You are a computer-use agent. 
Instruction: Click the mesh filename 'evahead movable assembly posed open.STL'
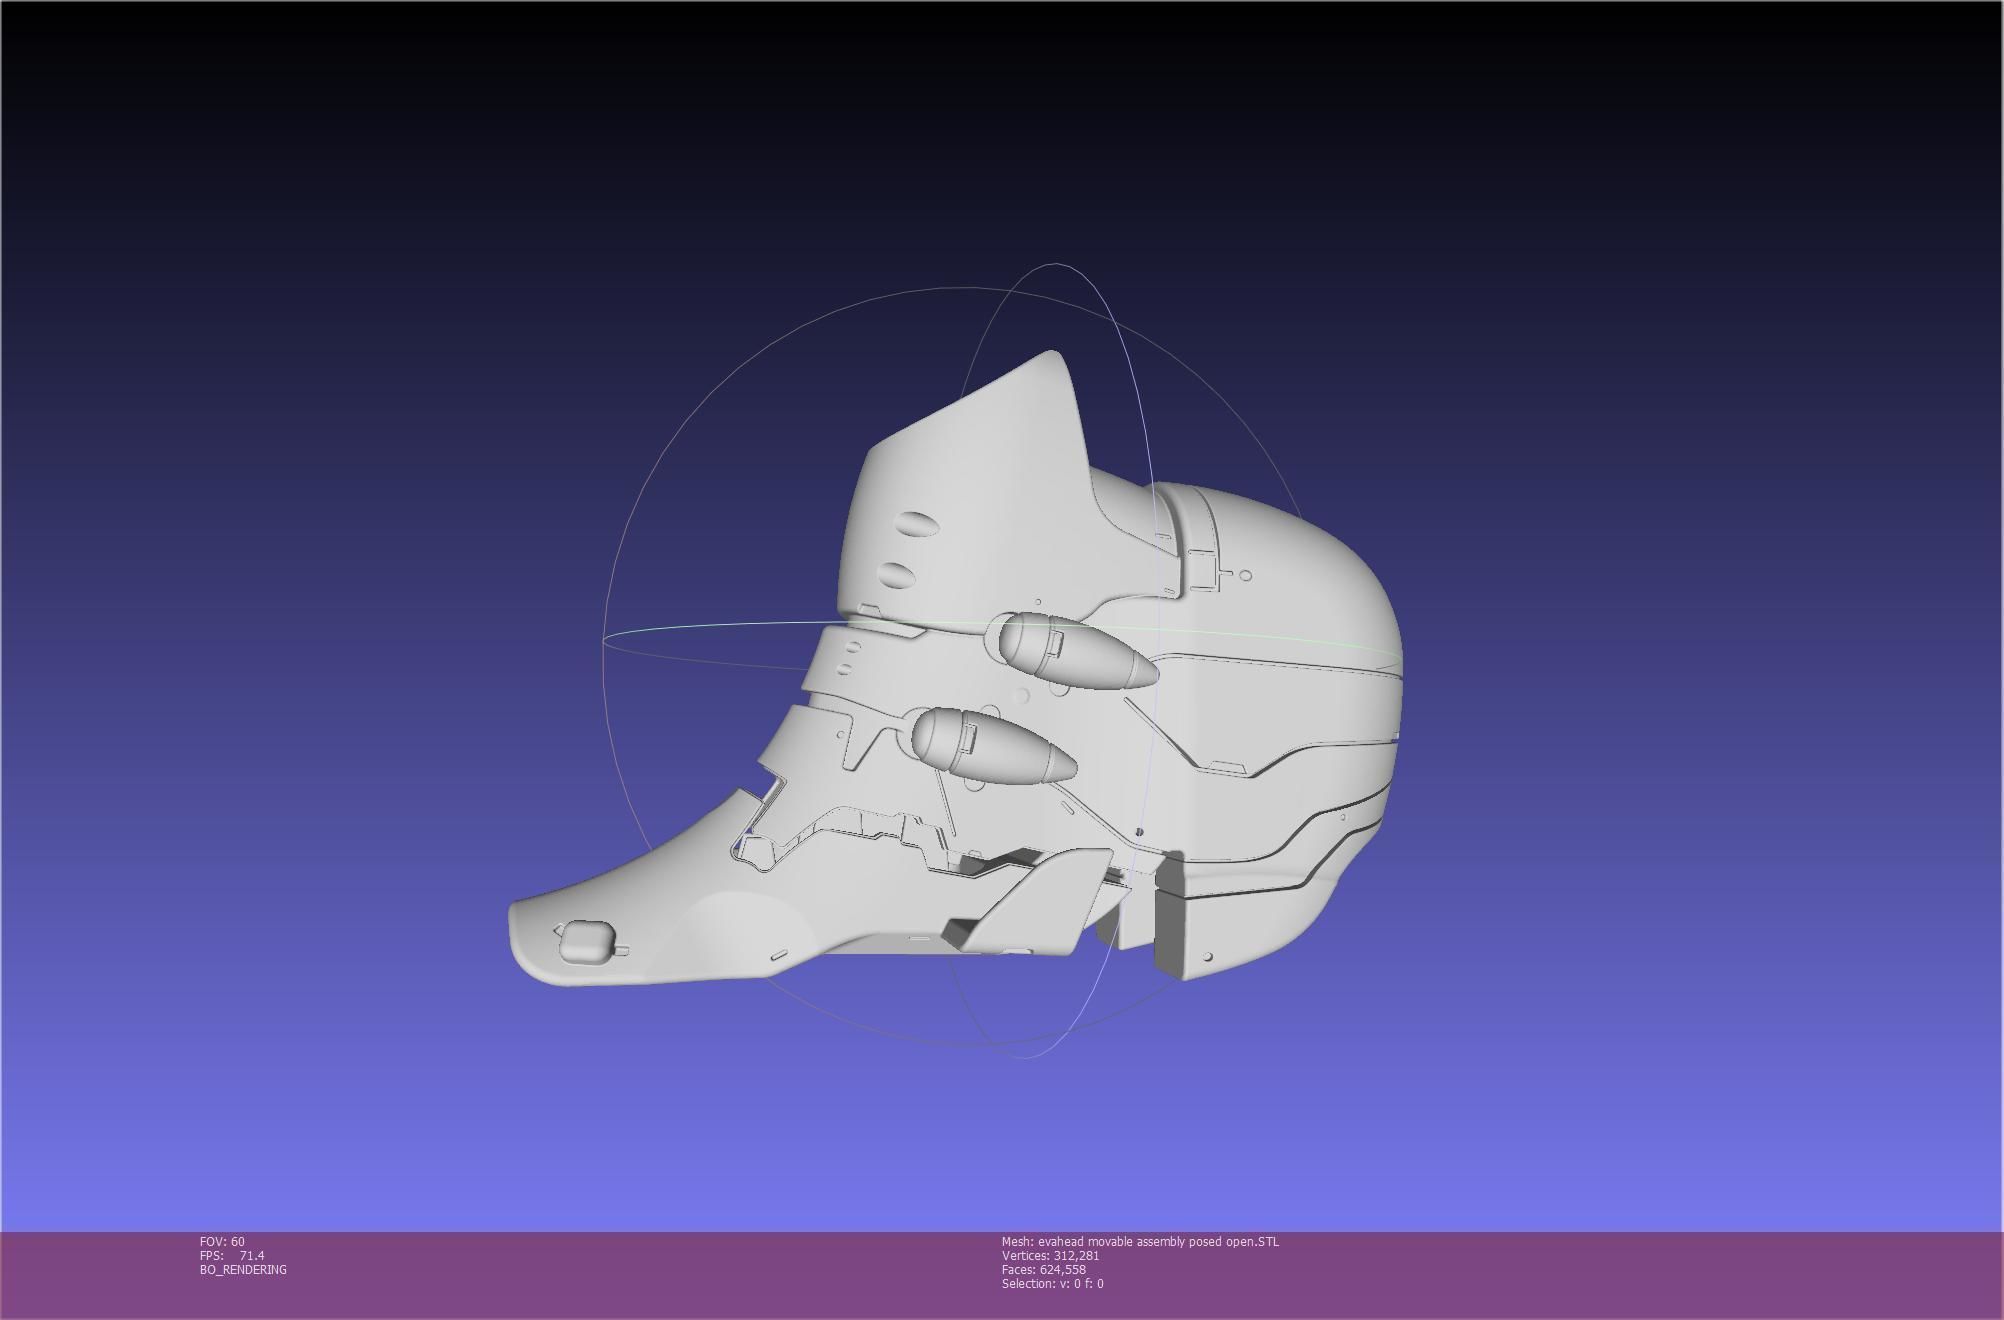[x=1158, y=1241]
